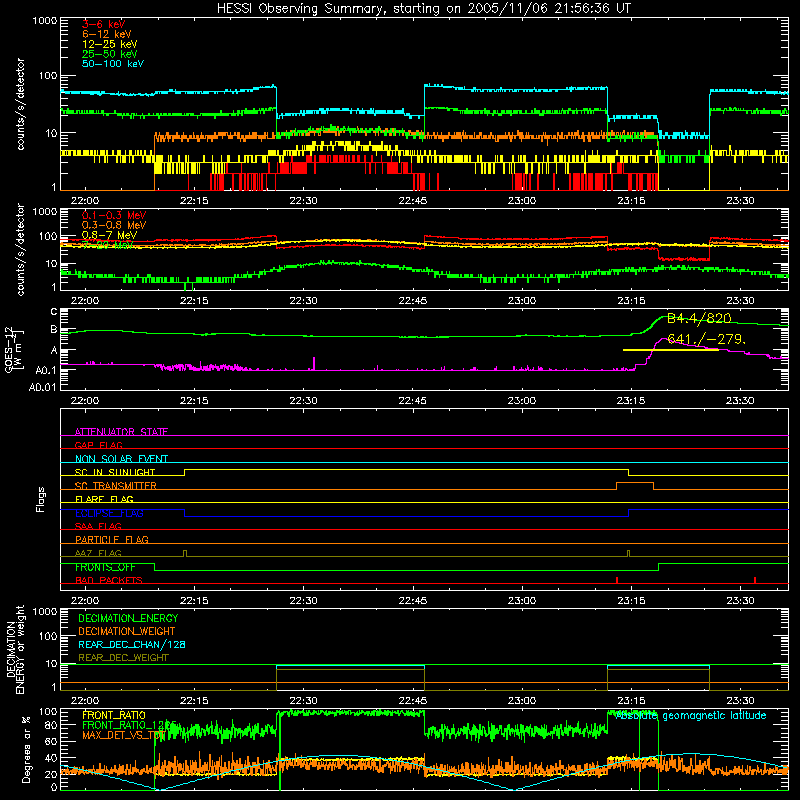Image resolution: width=800 pixels, height=800 pixels.
Task: Click the "GOES-12" vertical axis label
Action: (x=9, y=349)
